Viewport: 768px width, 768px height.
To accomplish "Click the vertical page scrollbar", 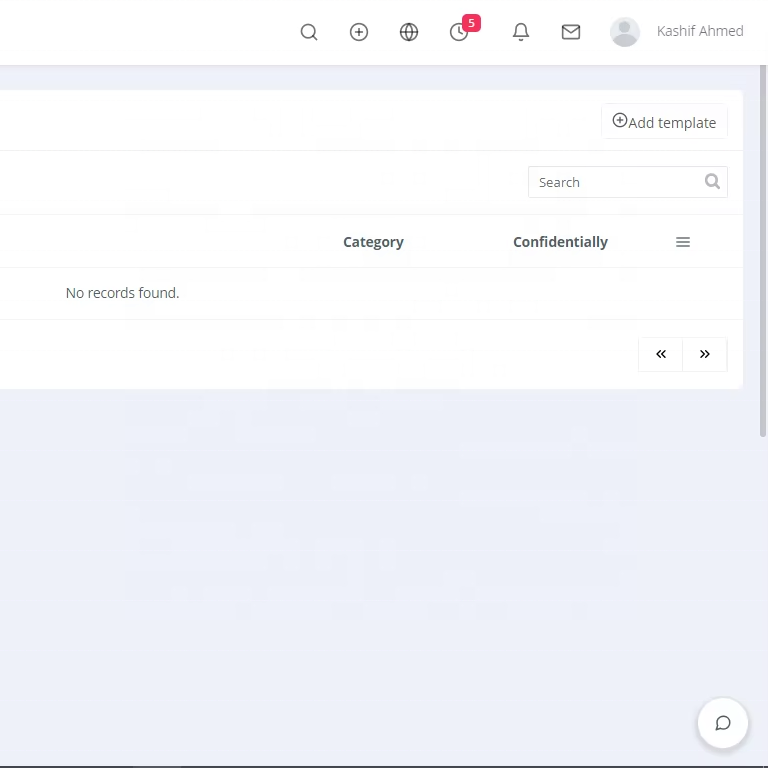I will (763, 251).
